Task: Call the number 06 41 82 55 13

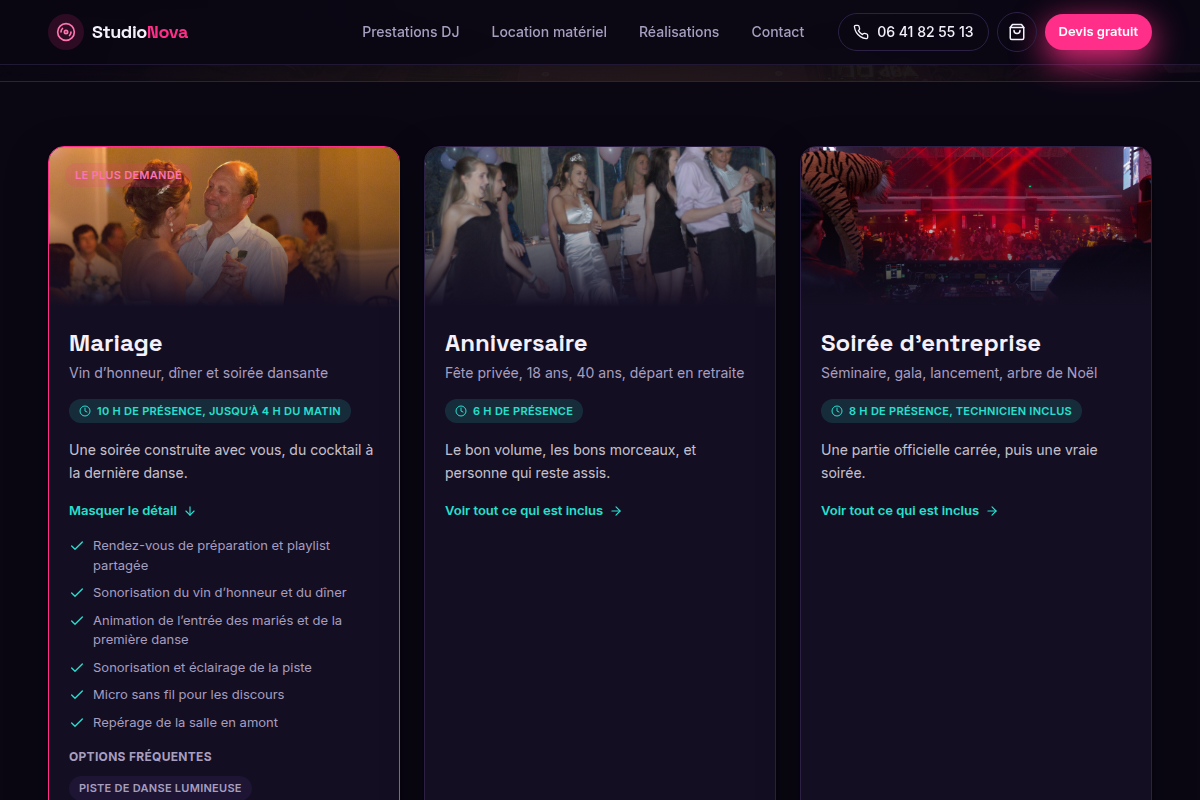Action: click(x=913, y=32)
